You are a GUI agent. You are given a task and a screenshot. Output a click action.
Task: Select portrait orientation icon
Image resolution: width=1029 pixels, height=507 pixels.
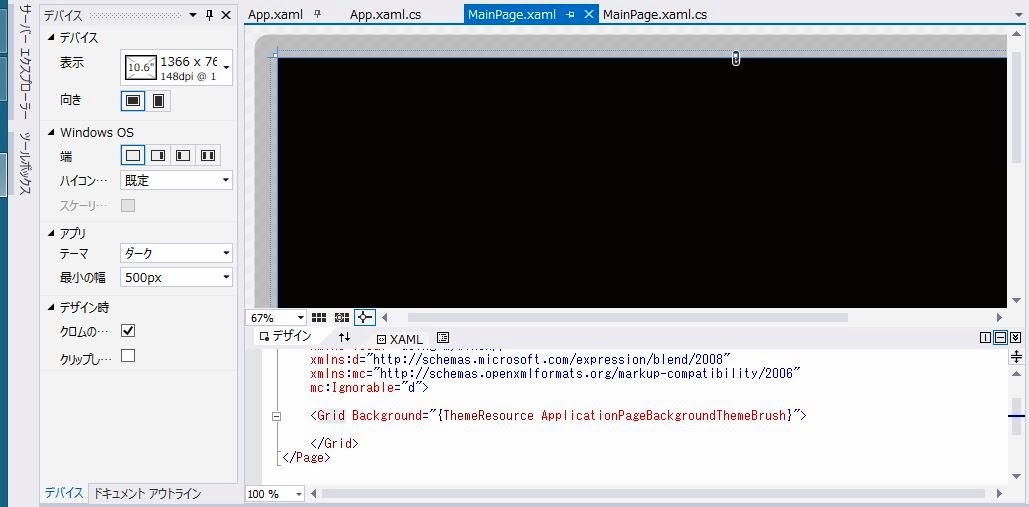158,101
